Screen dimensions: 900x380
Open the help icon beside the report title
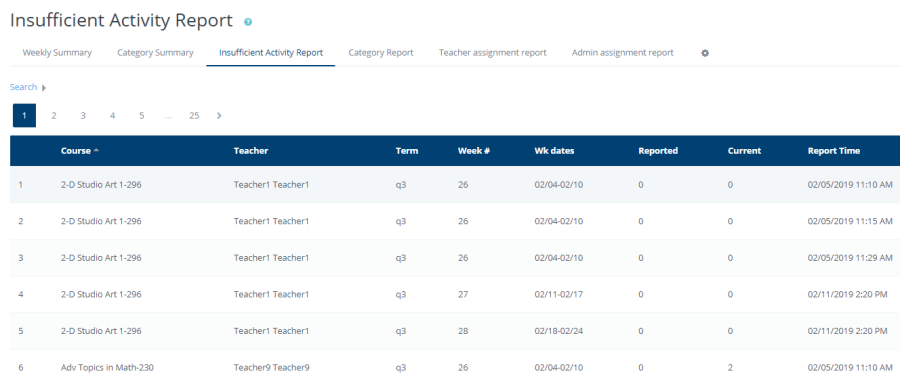pos(248,22)
